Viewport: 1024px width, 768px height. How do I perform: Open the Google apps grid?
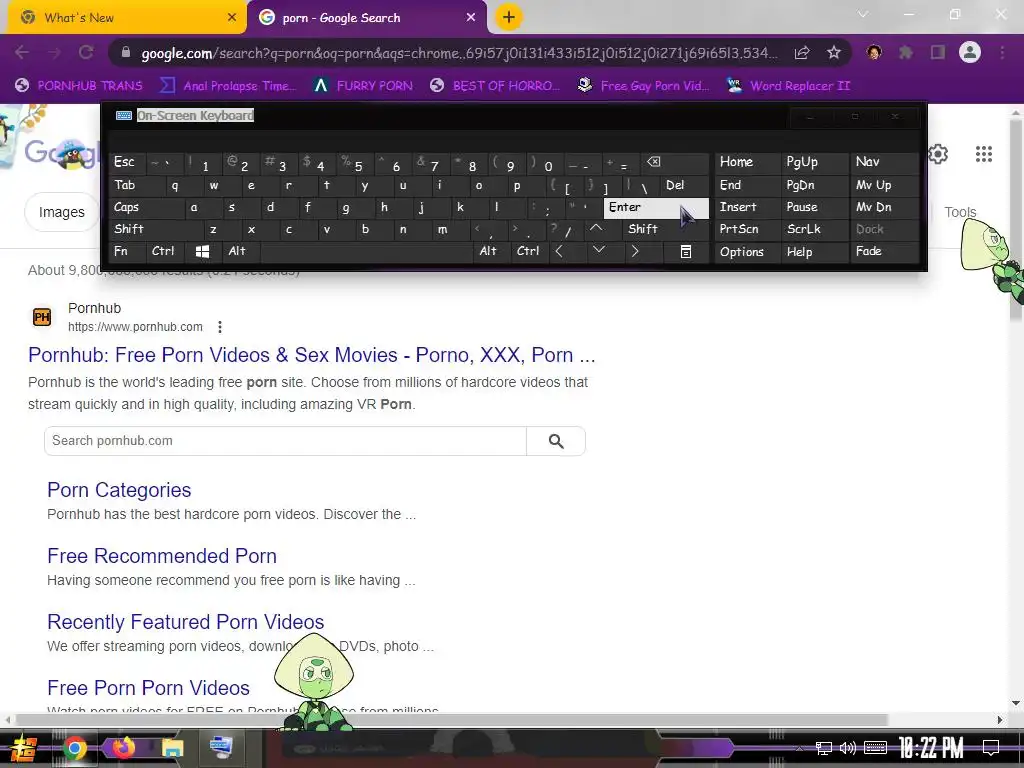point(984,154)
